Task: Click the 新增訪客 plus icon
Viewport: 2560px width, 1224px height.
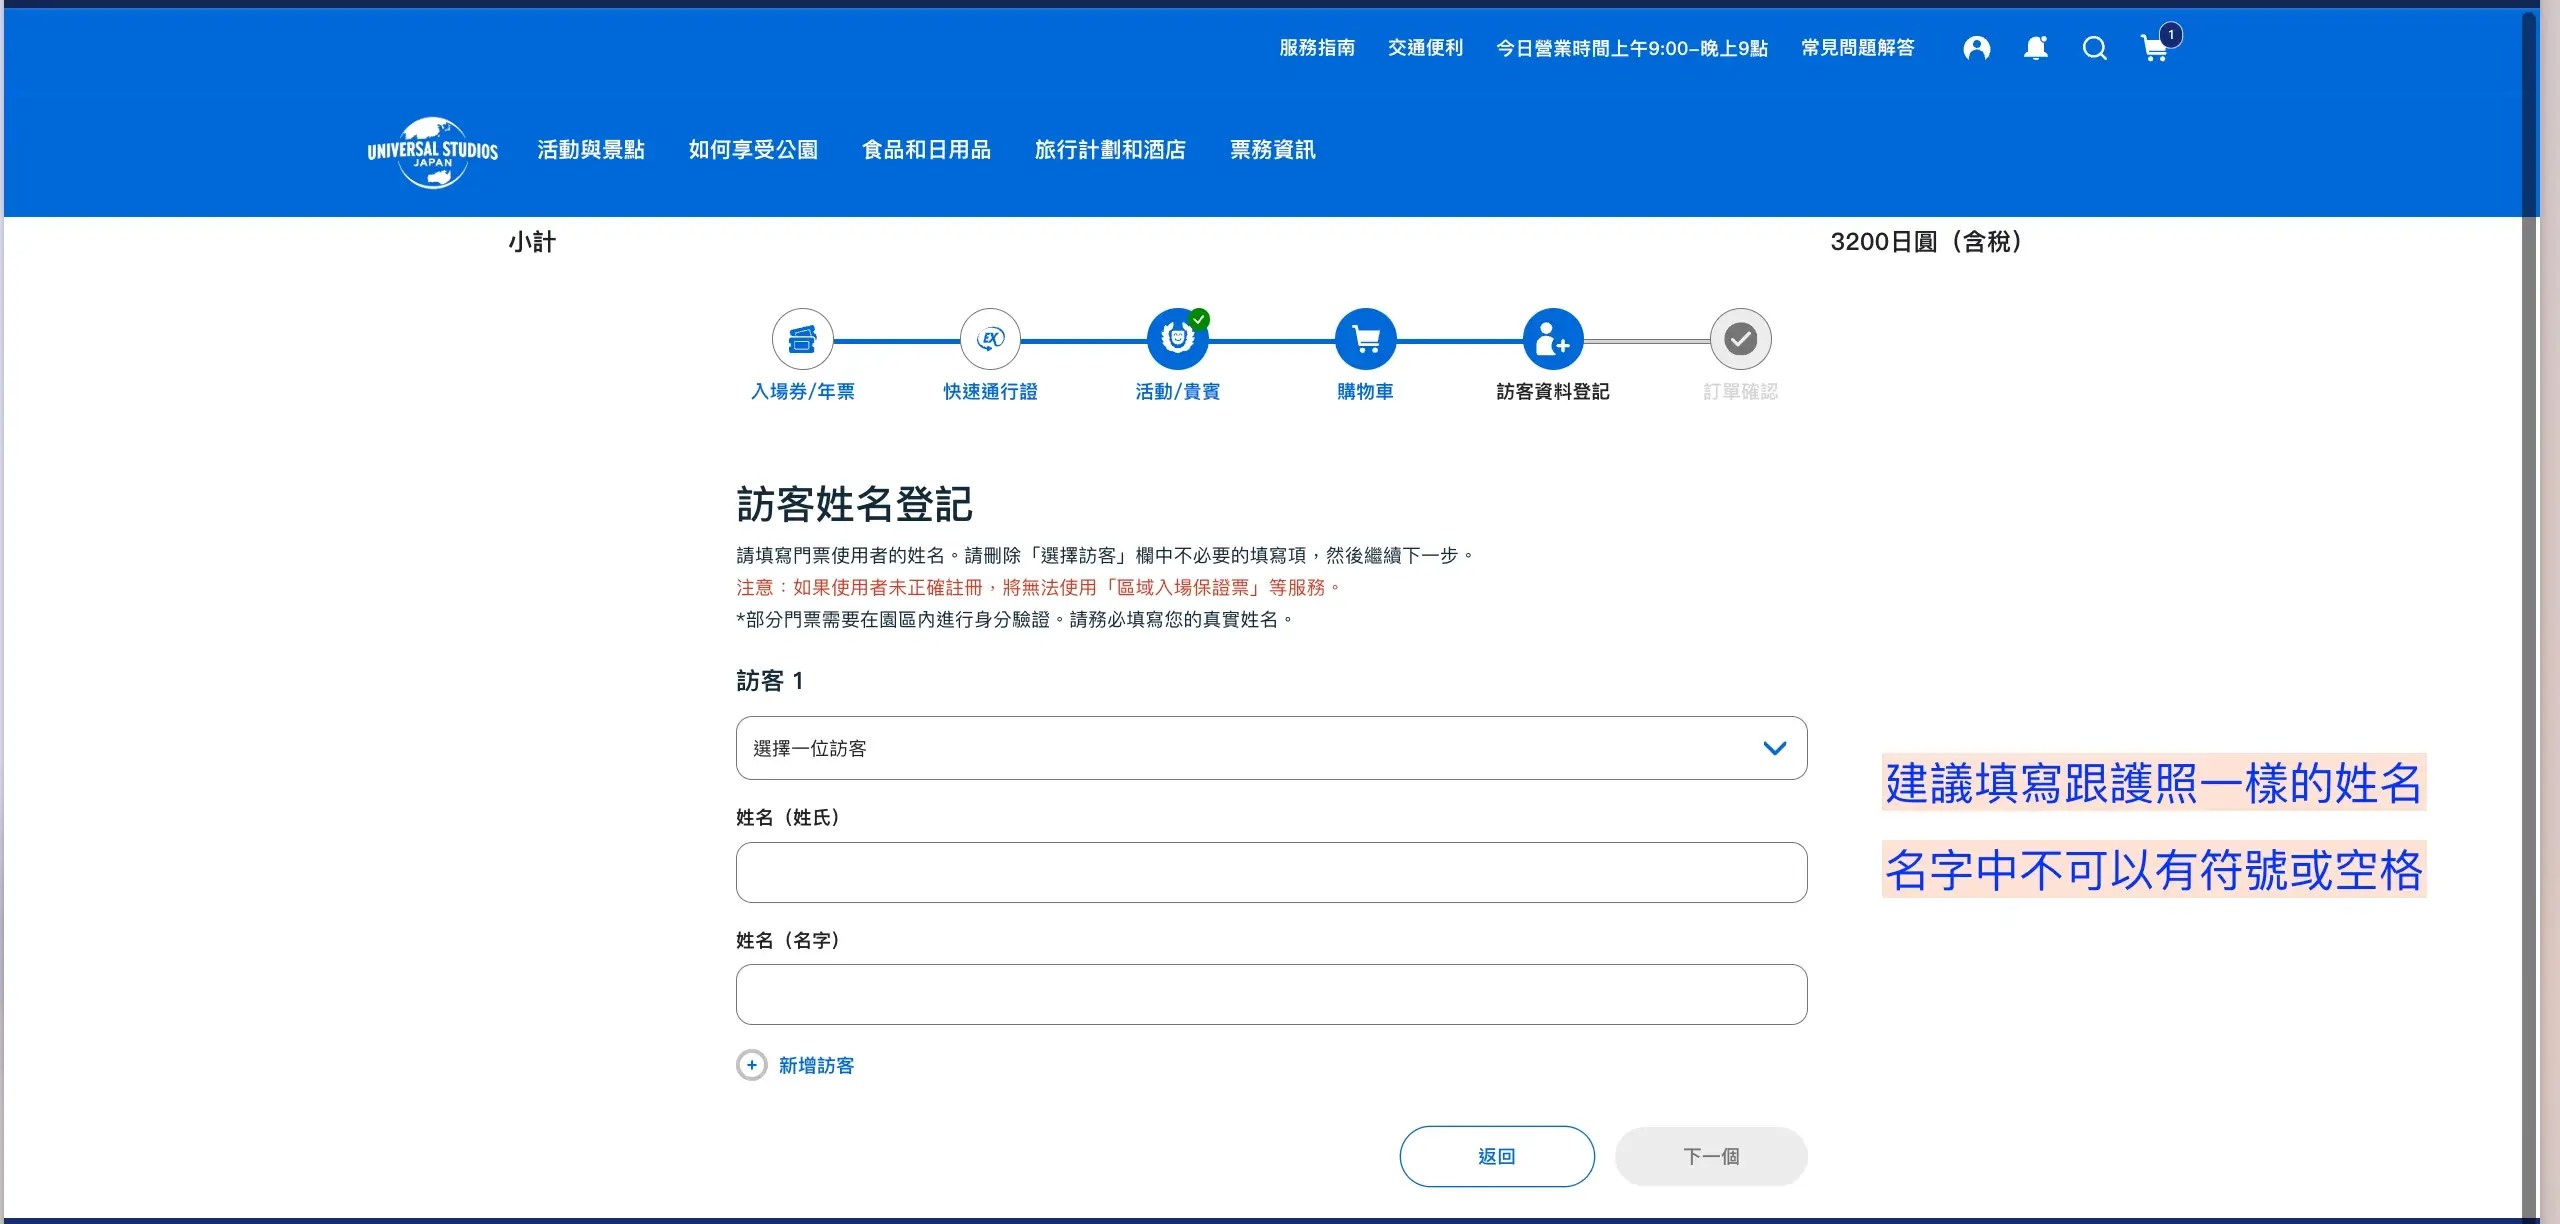Action: click(x=752, y=1065)
